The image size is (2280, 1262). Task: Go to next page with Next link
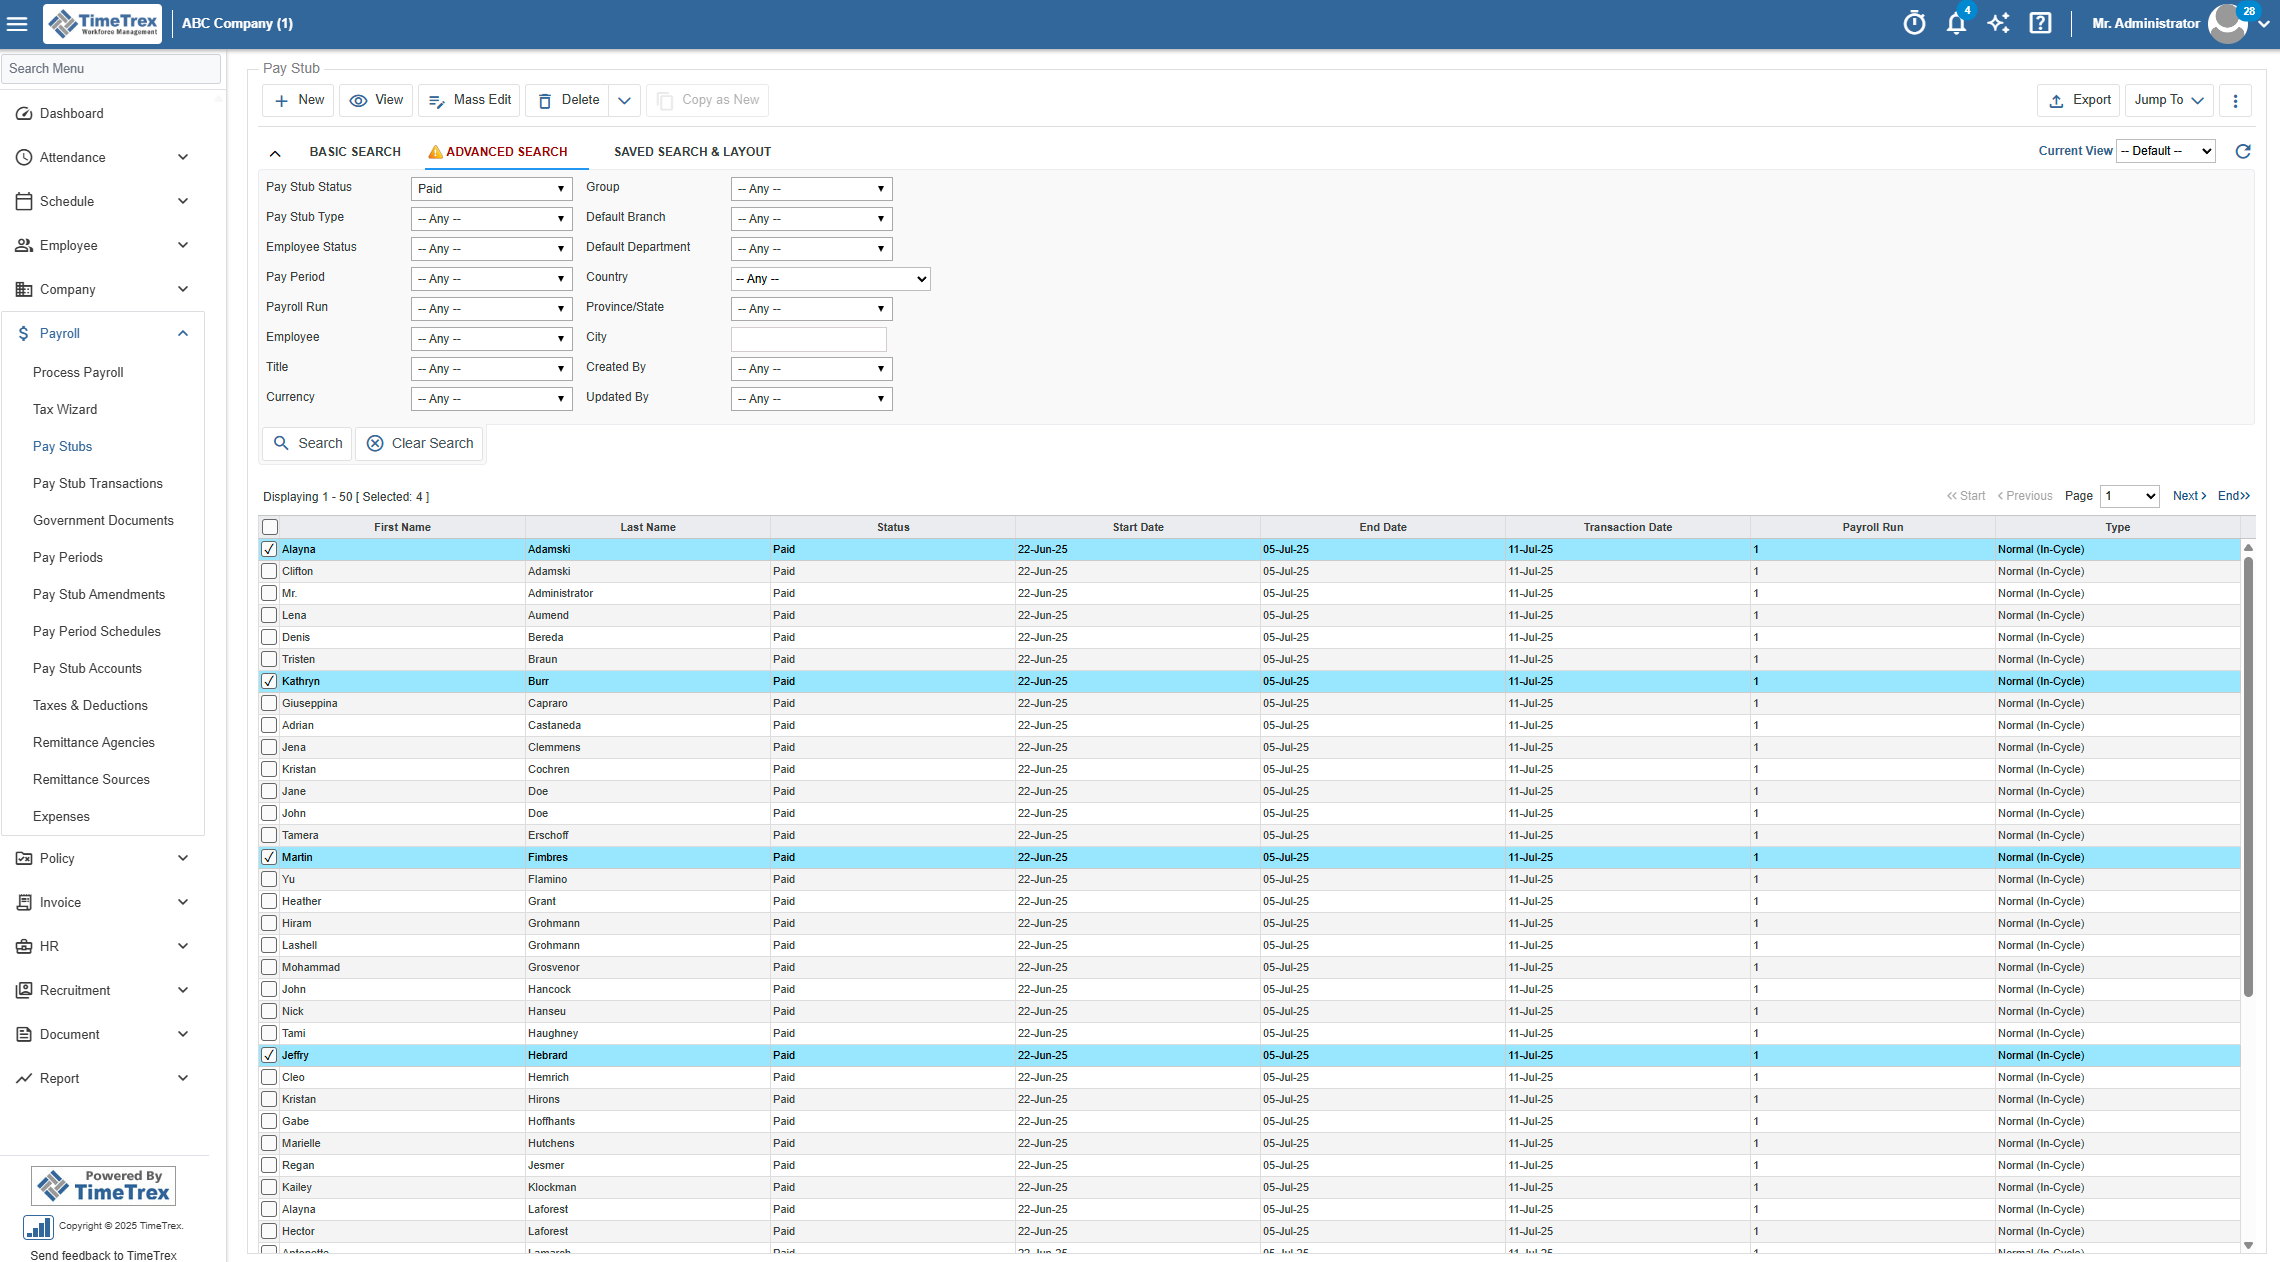[2188, 496]
